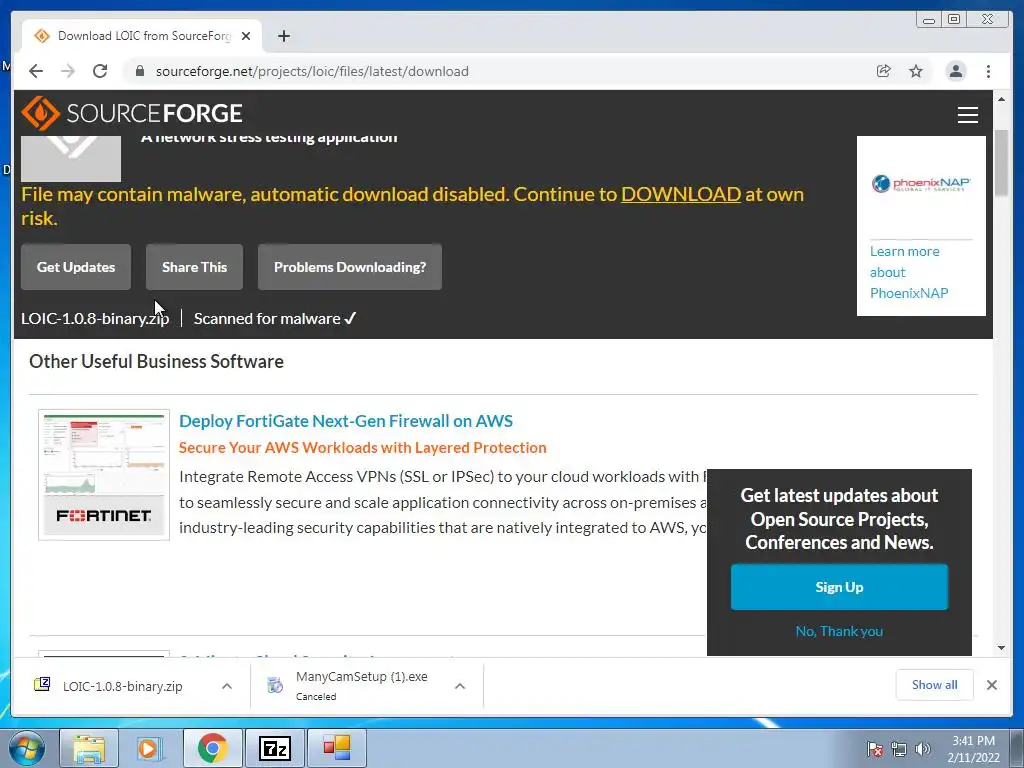Screen dimensions: 1024x768
Task: Click the colored blocks taskbar icon
Action: pos(336,748)
